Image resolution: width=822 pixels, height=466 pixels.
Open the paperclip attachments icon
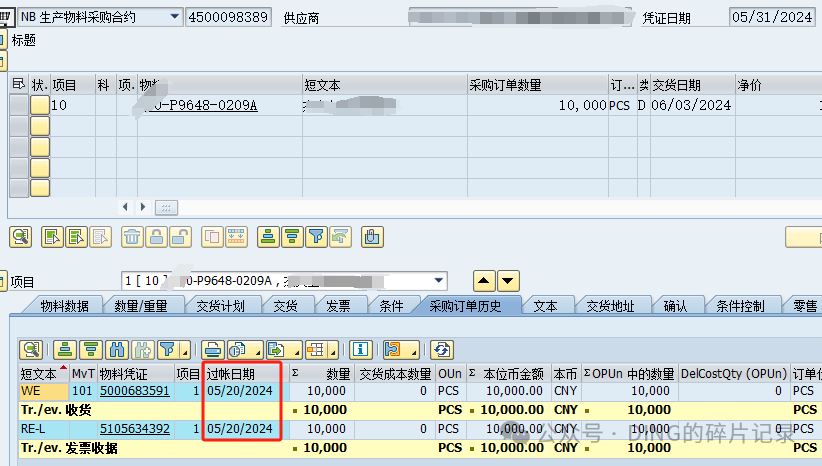[372, 237]
